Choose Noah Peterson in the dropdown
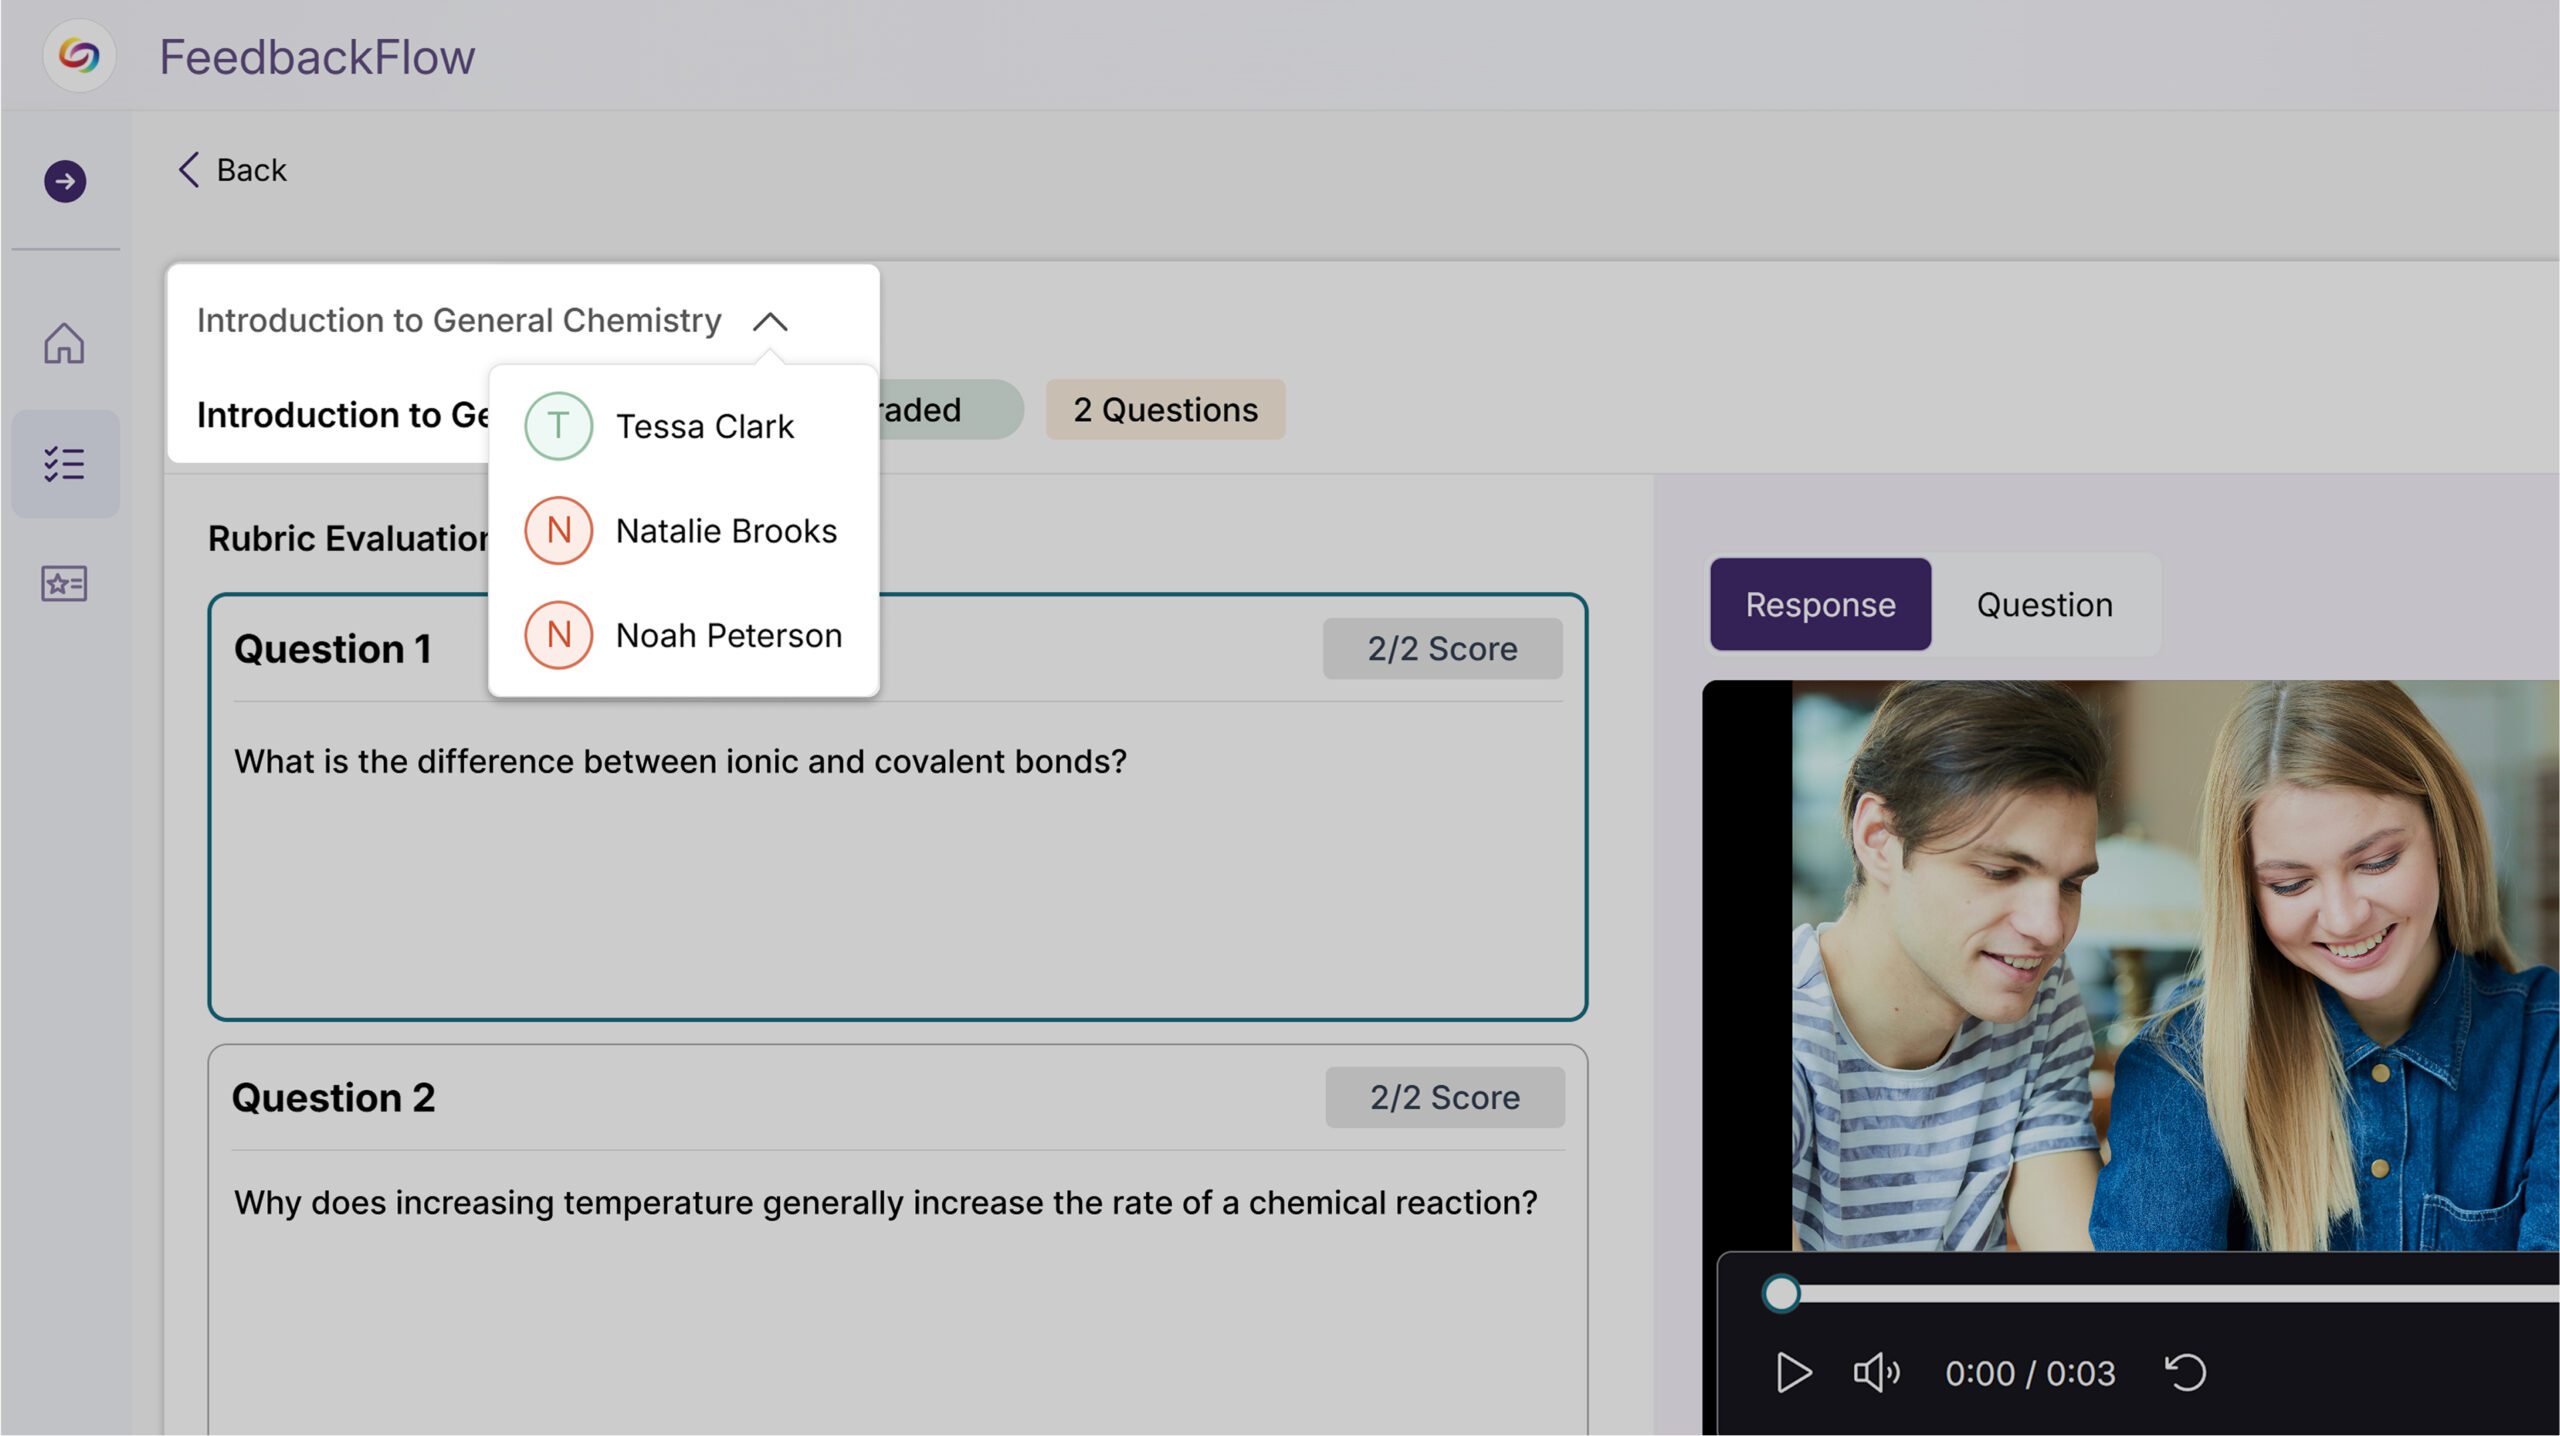Screen dimensions: 2560x1436 pyautogui.click(x=728, y=635)
